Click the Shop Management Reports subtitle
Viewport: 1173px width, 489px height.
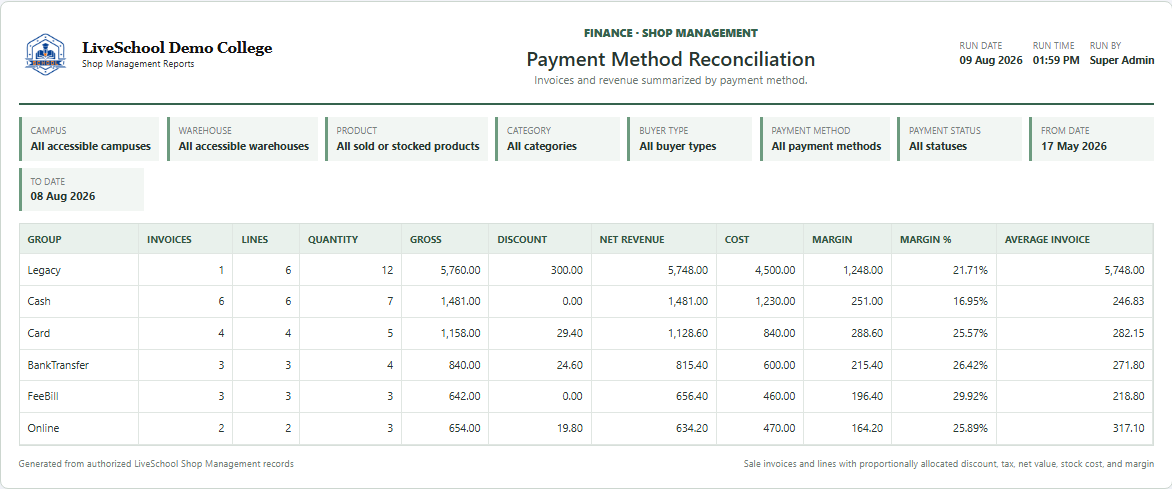[x=138, y=64]
